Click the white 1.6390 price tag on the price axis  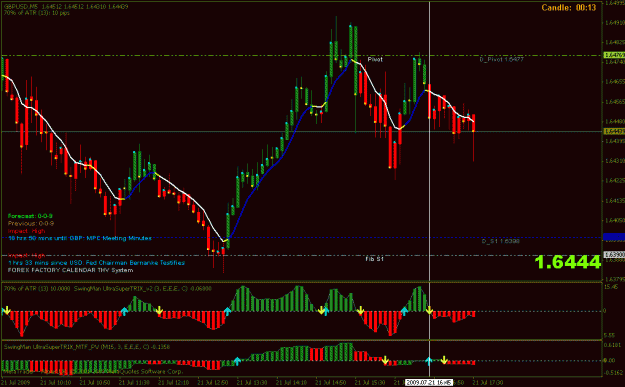[614, 254]
